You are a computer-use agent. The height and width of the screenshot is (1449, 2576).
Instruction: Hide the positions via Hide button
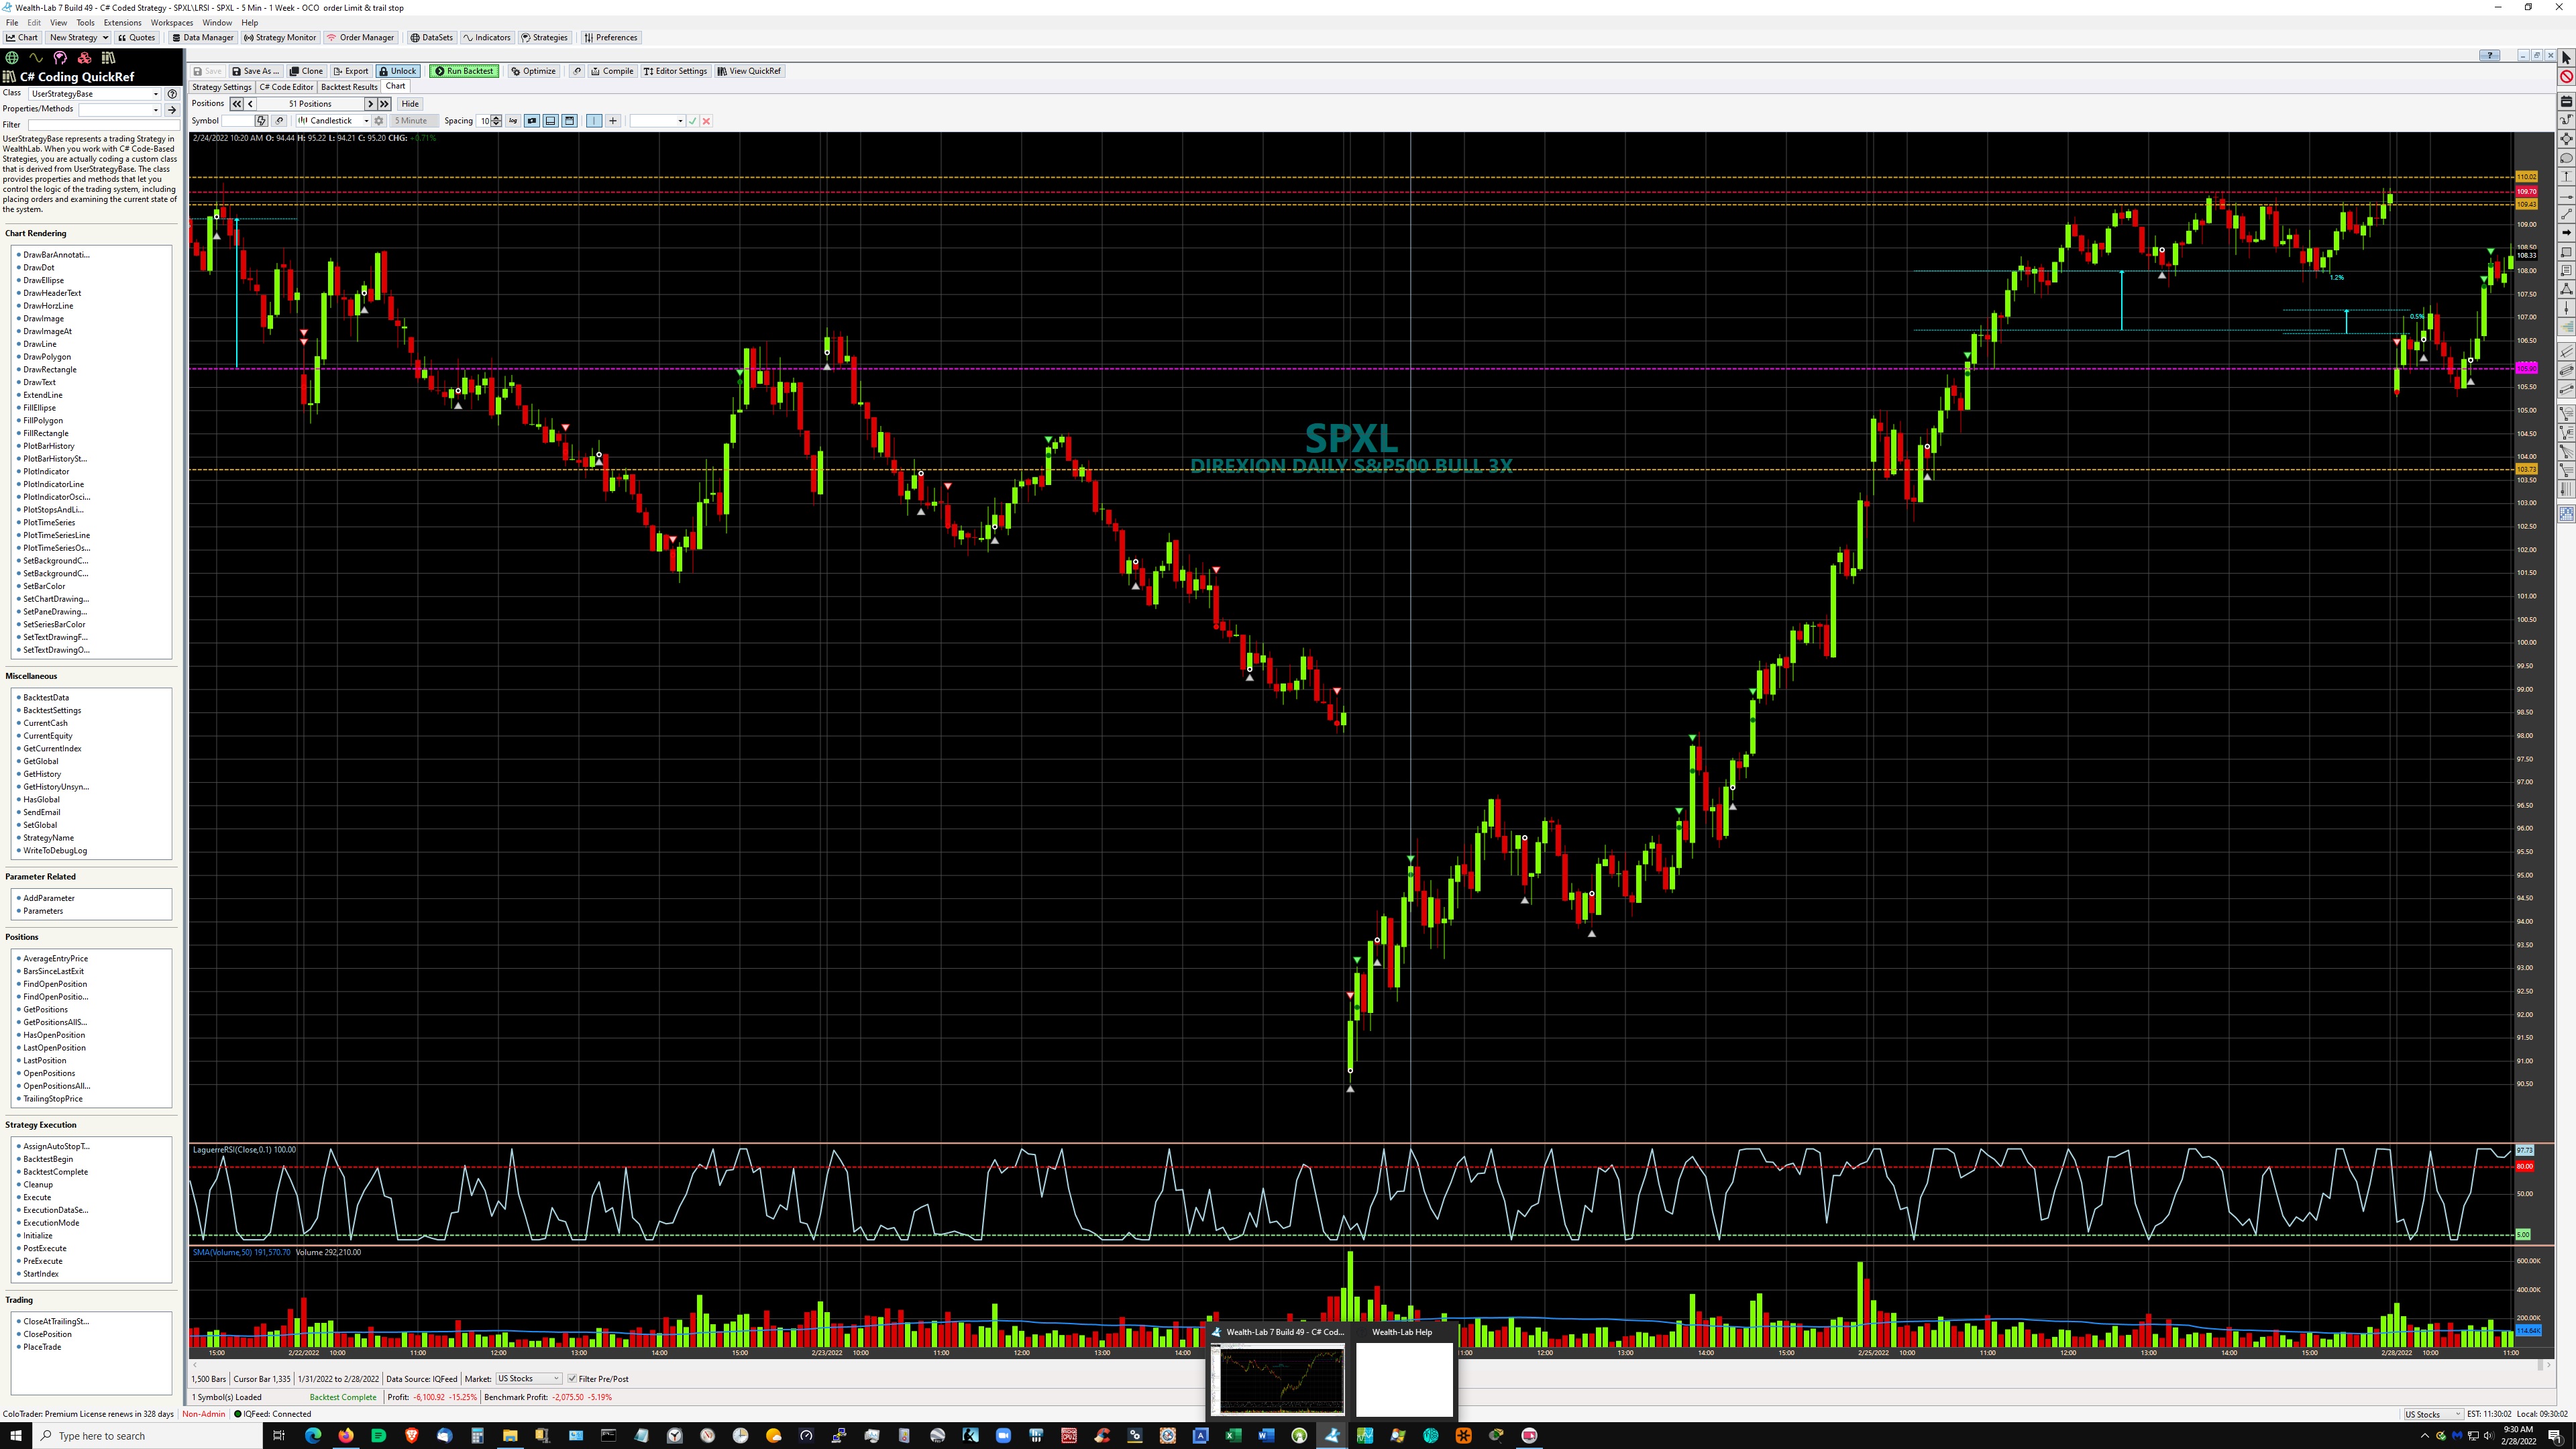pyautogui.click(x=410, y=104)
